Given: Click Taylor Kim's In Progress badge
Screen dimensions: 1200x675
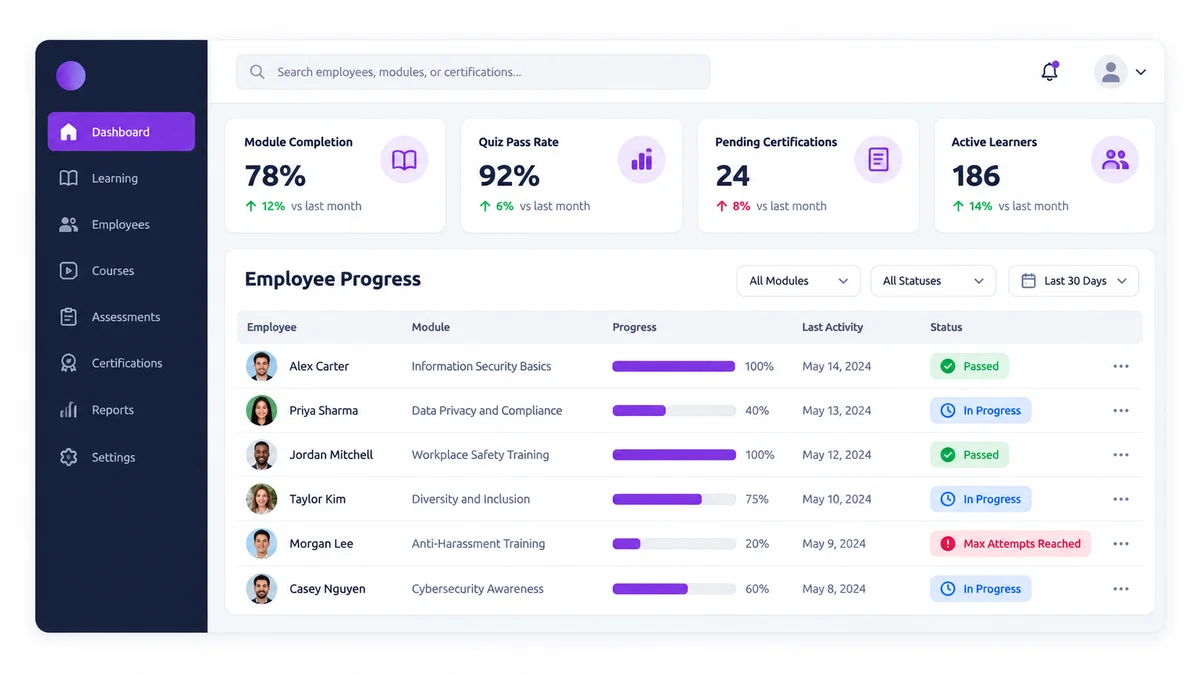Looking at the screenshot, I should click(980, 499).
